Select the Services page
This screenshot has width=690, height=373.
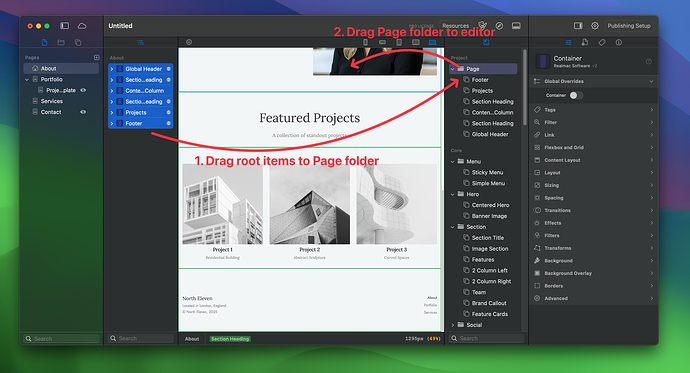[x=51, y=101]
